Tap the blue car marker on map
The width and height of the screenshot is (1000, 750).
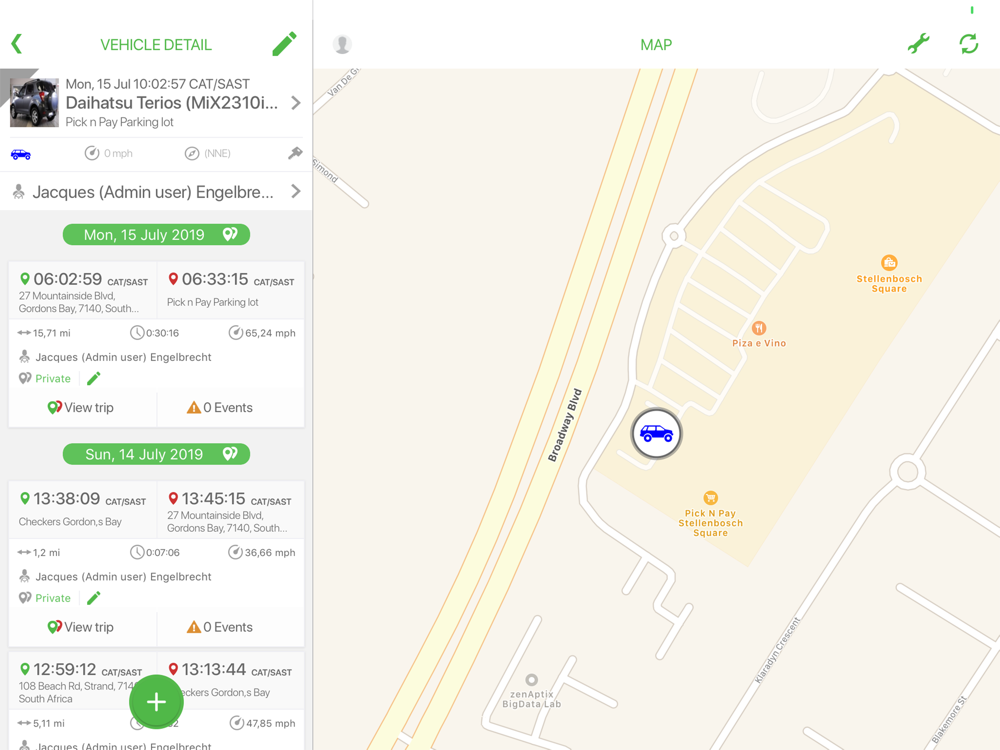(656, 434)
